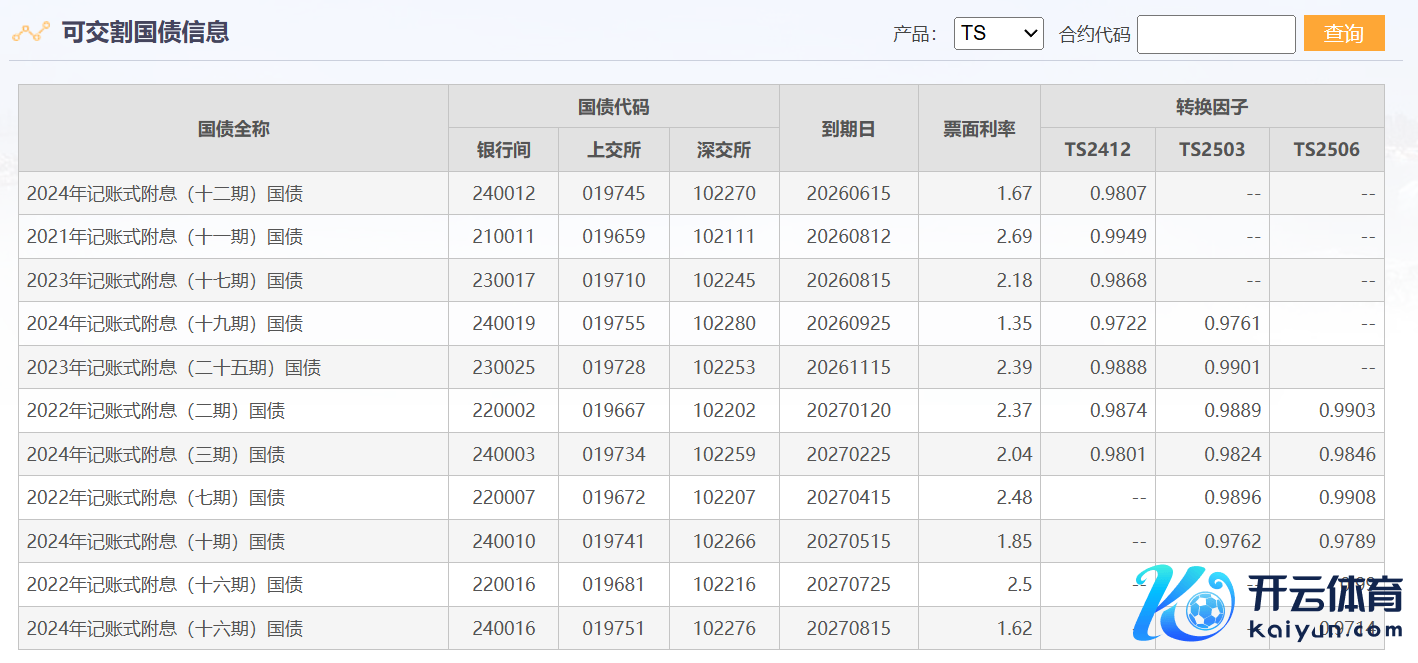Click the 合约代码 text input box
1418x663 pixels.
(x=1215, y=34)
